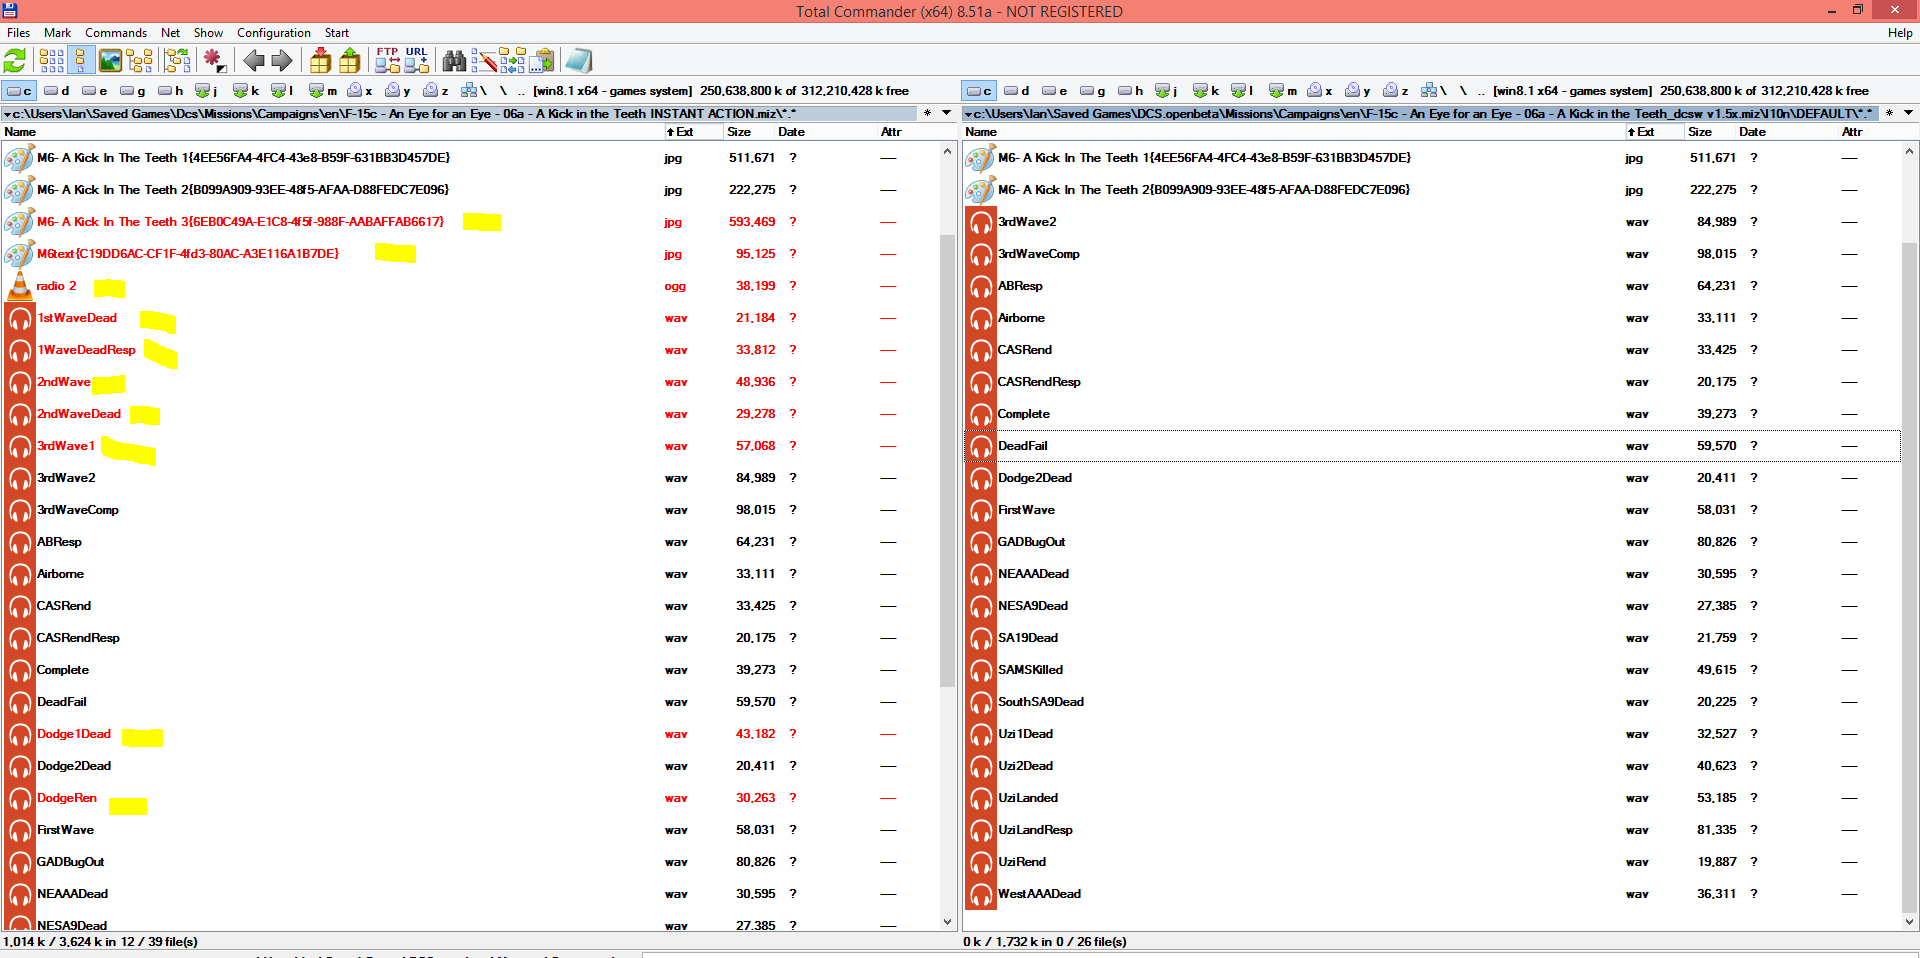Go to parent directory in left panel

click(x=520, y=91)
